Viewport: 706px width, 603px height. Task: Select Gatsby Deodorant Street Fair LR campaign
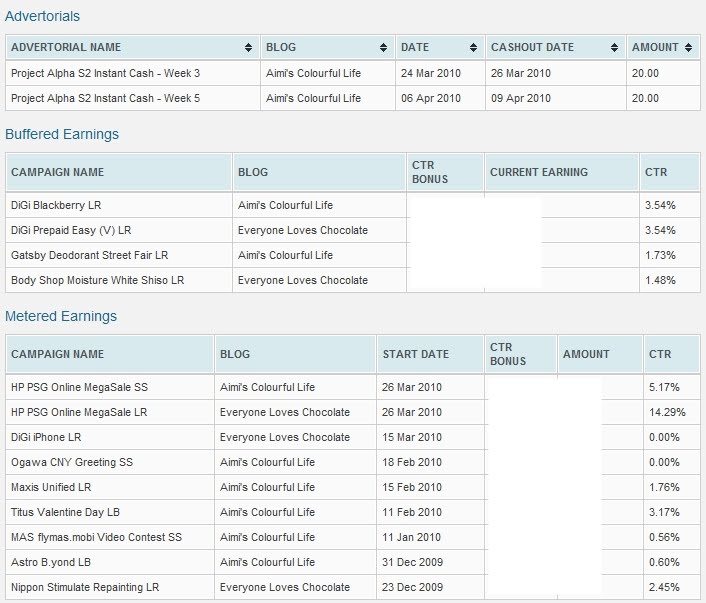[x=89, y=255]
